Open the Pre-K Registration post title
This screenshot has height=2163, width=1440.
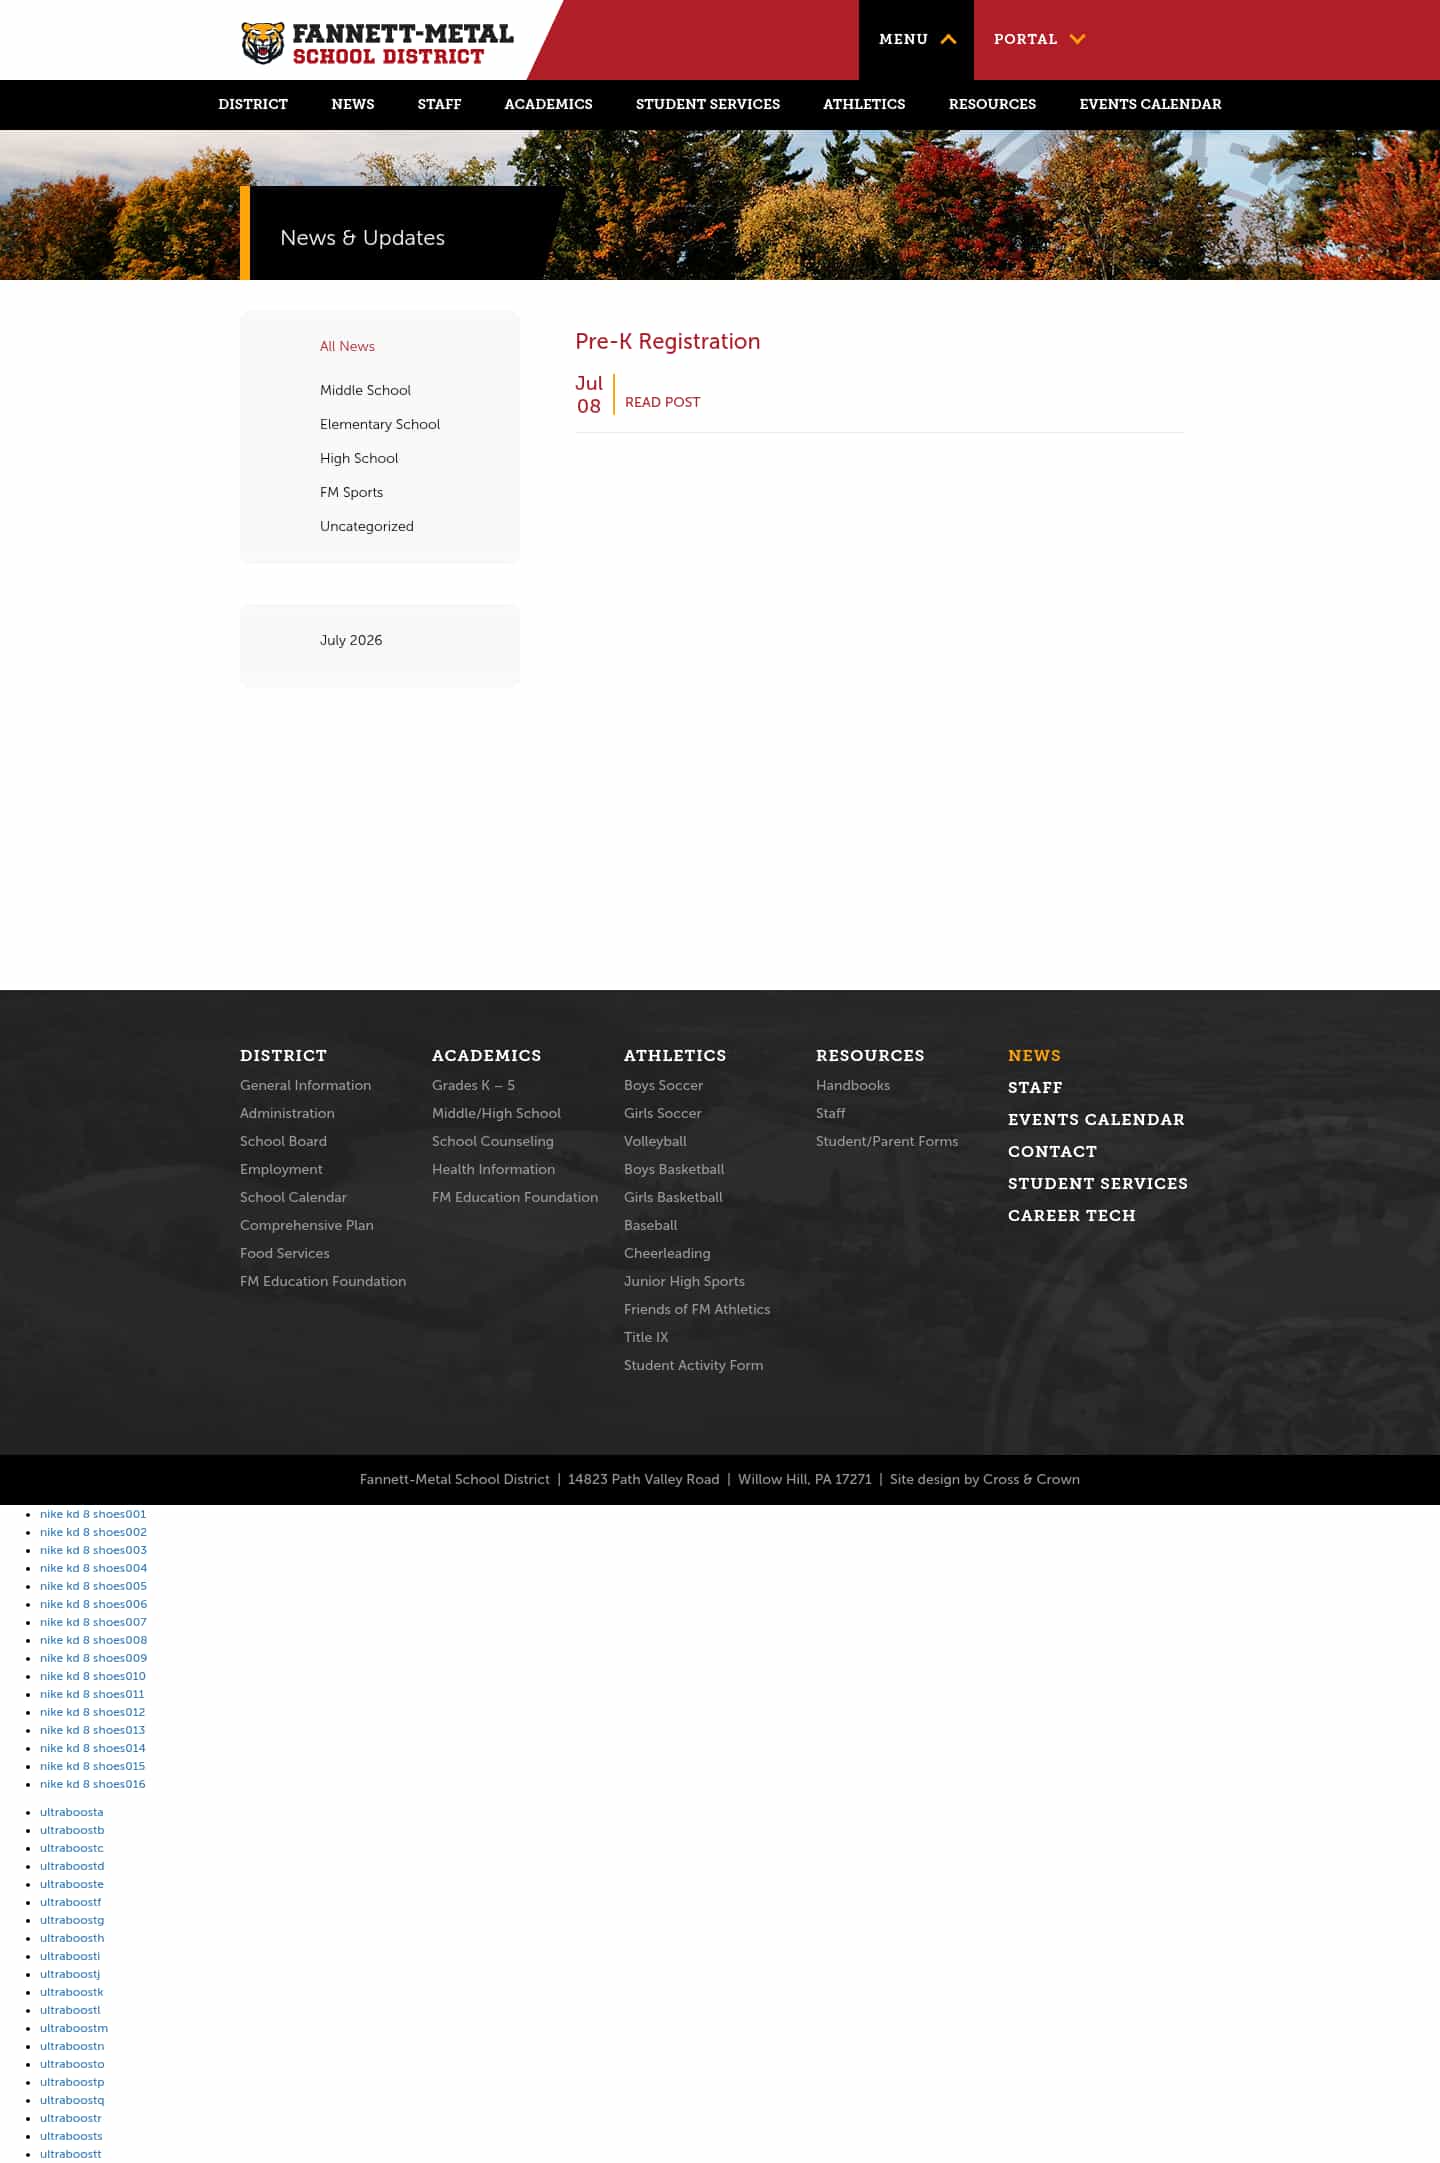pos(668,341)
